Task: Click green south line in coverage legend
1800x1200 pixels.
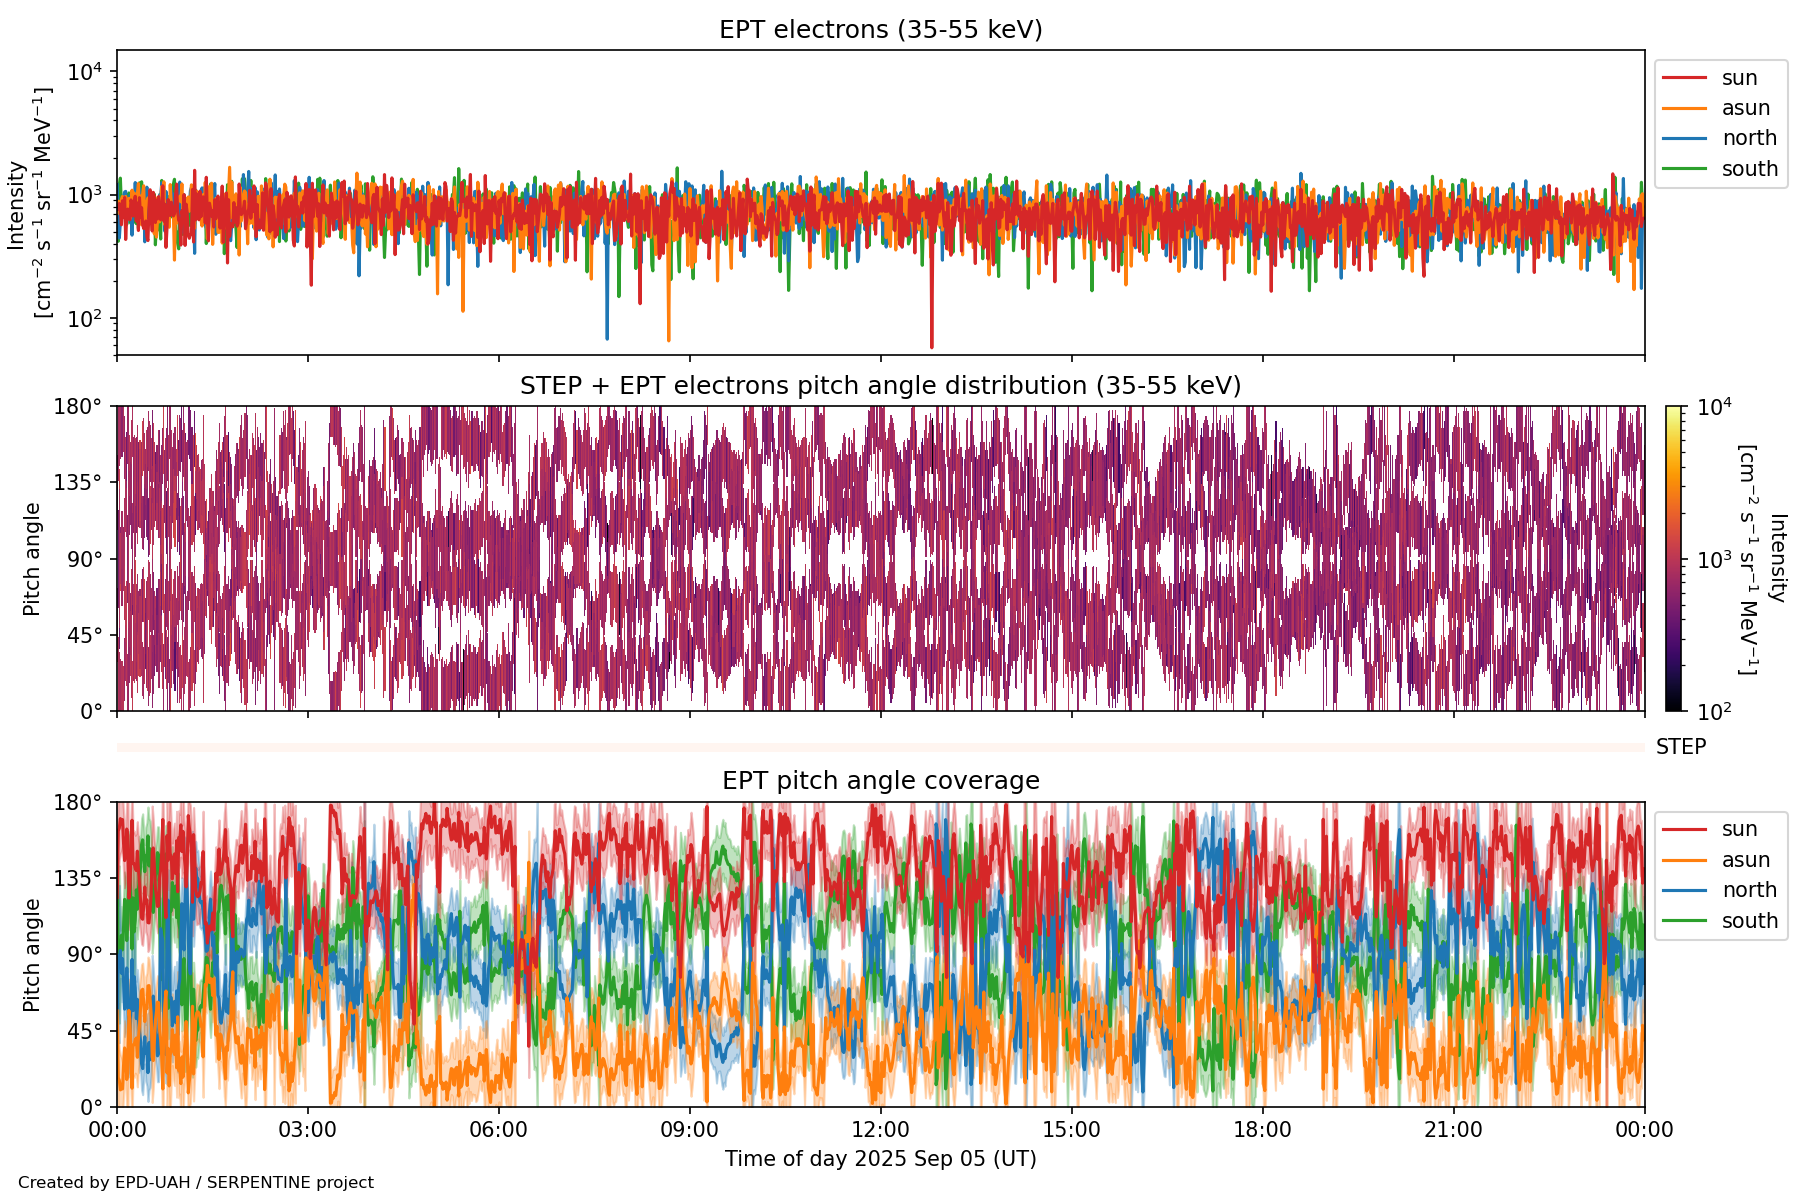Action: (x=1684, y=921)
